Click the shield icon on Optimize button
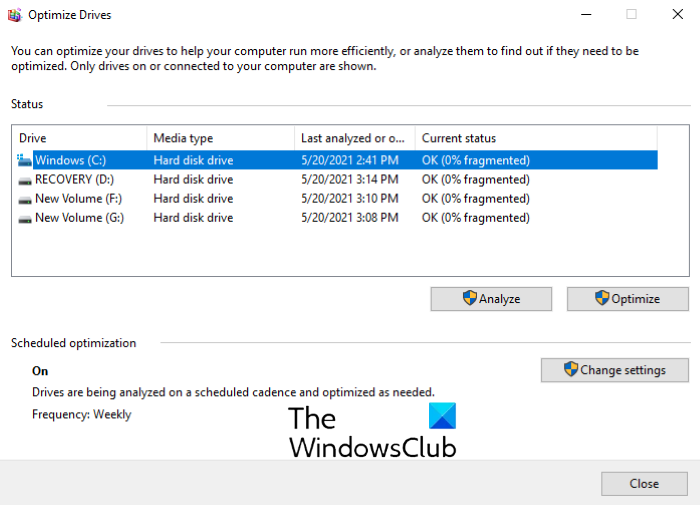The height and width of the screenshot is (505, 700). coord(601,298)
